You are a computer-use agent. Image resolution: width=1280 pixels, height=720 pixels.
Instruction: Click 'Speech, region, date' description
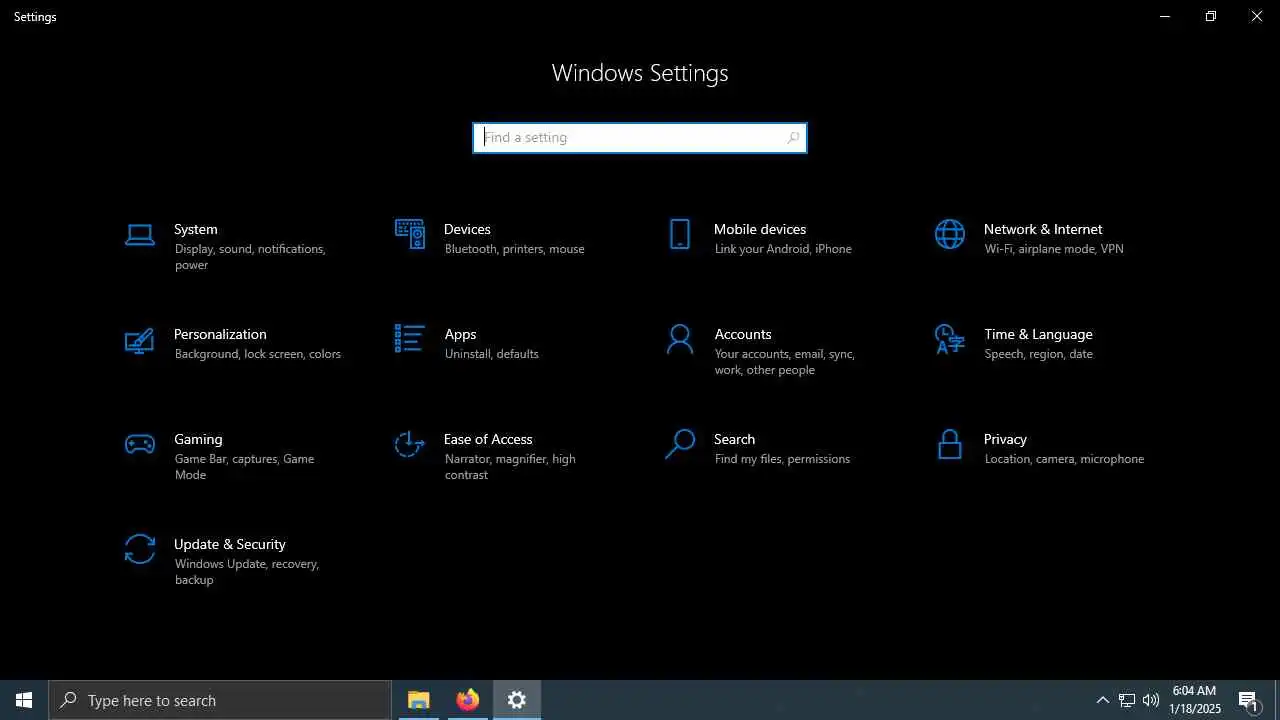(x=1038, y=354)
